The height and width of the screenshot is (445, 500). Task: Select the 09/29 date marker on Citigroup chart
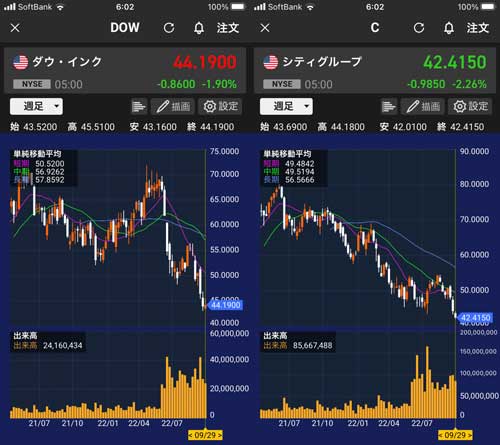click(x=455, y=435)
